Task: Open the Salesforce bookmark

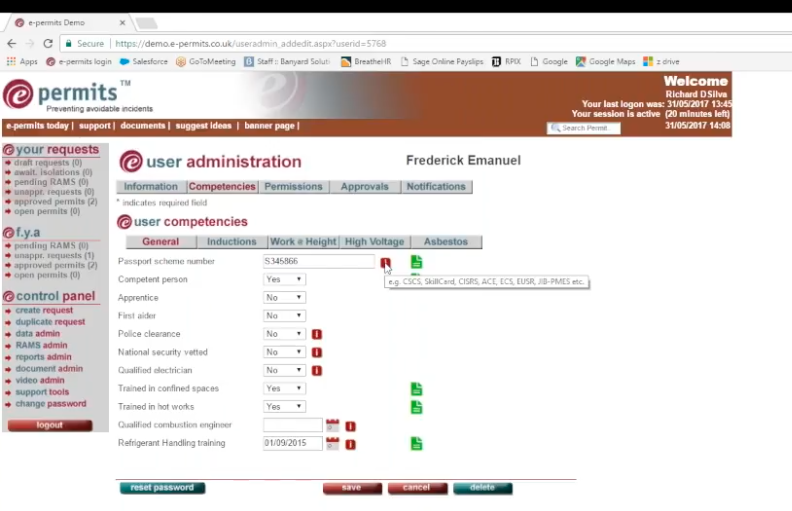Action: [143, 62]
